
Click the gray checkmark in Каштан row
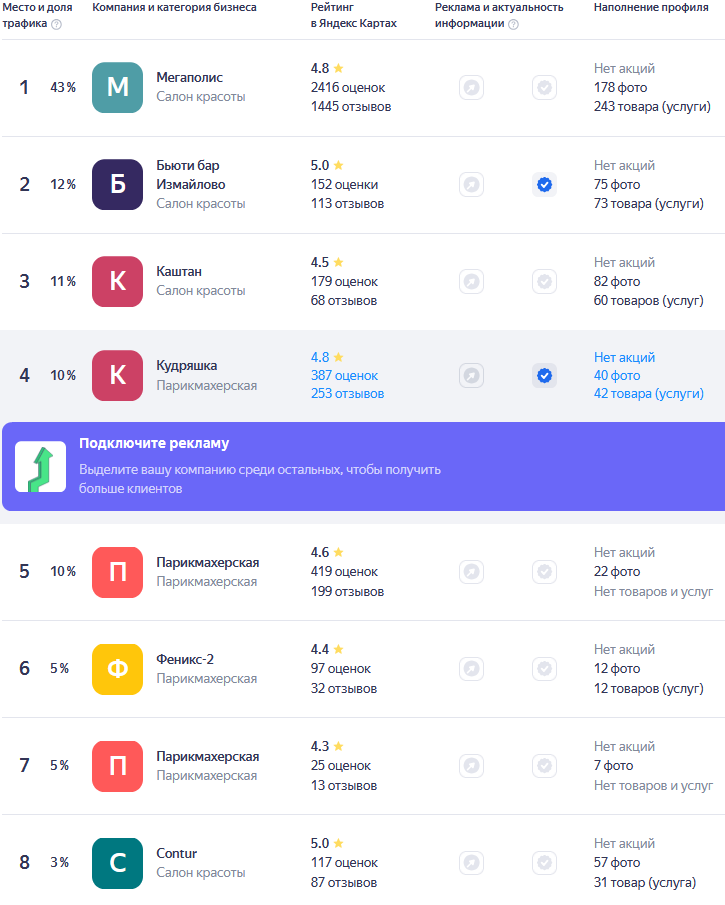544,282
